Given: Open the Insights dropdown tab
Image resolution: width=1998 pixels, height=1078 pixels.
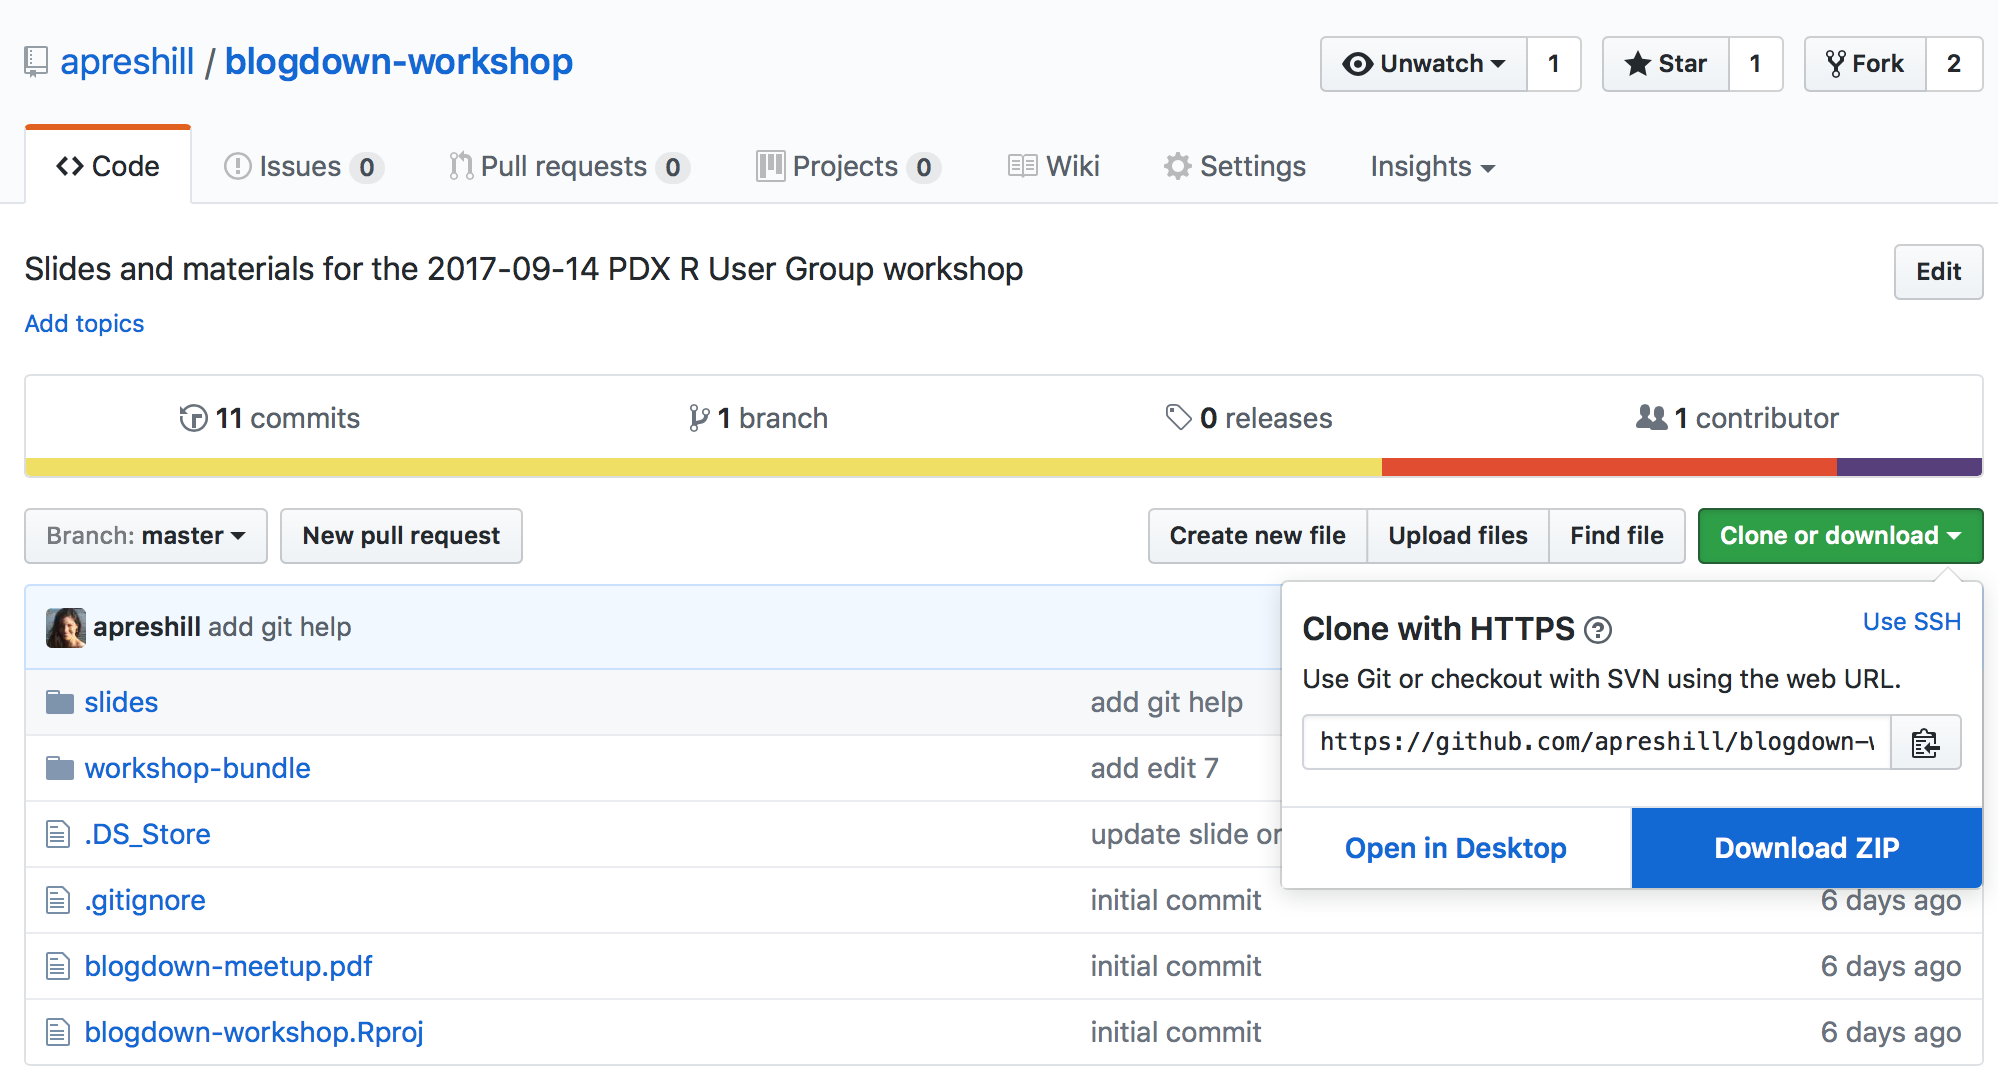Looking at the screenshot, I should (x=1432, y=166).
